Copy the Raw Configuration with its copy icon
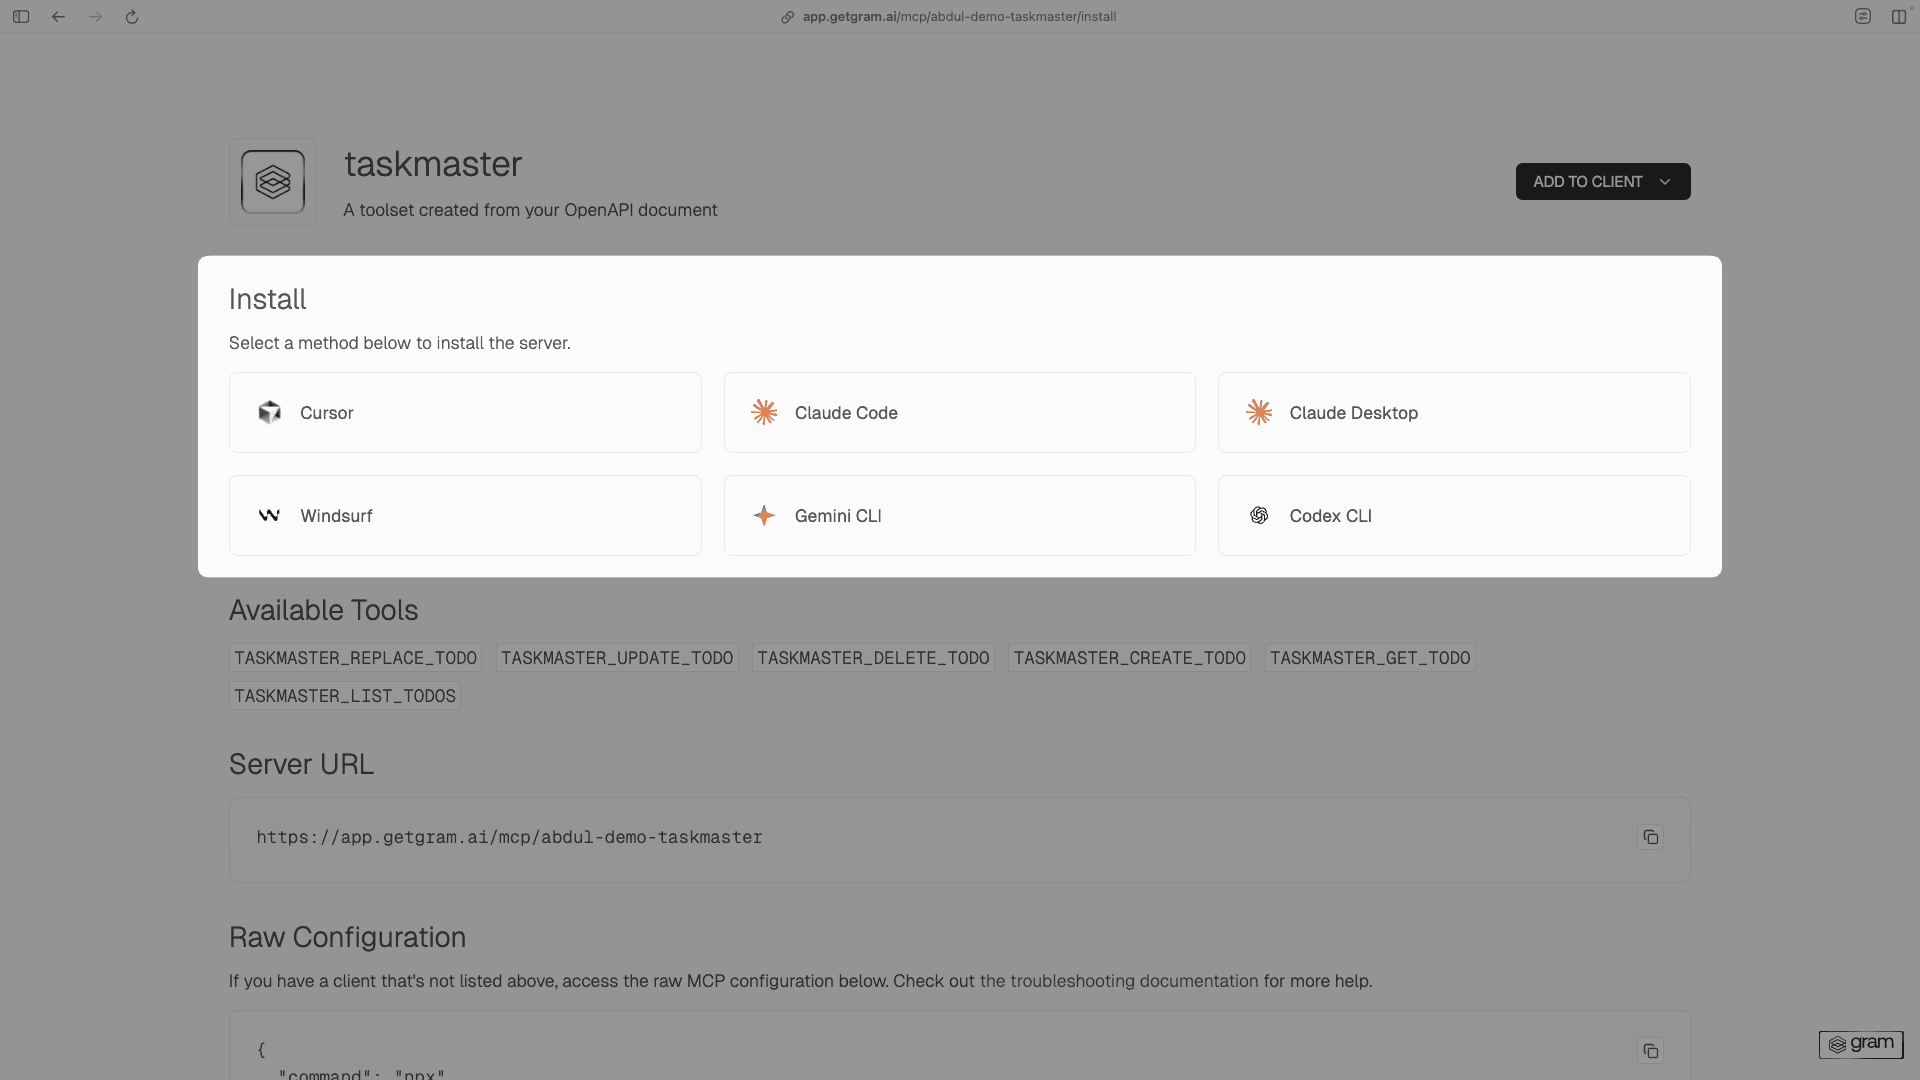This screenshot has width=1920, height=1080. pyautogui.click(x=1650, y=1051)
